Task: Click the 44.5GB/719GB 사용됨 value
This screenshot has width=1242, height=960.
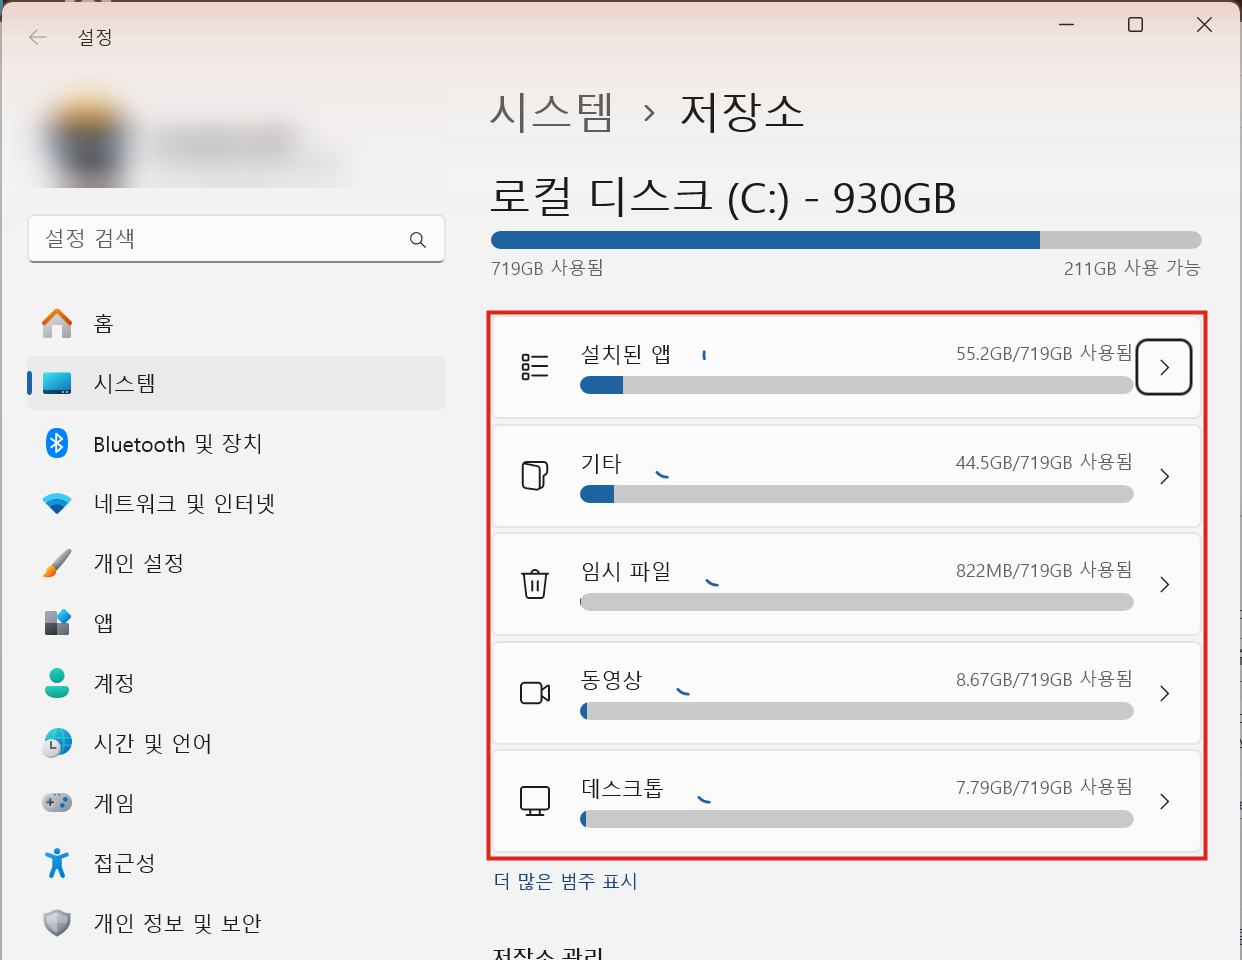Action: coord(1044,462)
